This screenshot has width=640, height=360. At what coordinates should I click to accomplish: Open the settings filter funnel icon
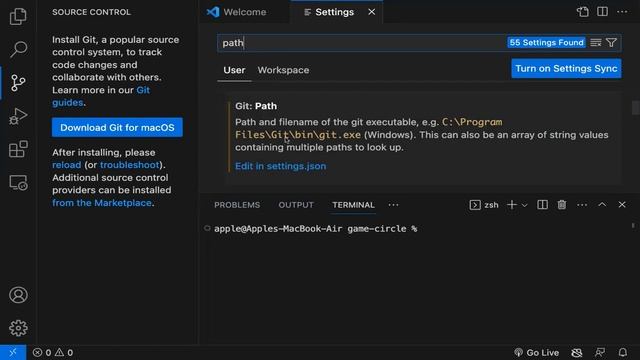611,42
